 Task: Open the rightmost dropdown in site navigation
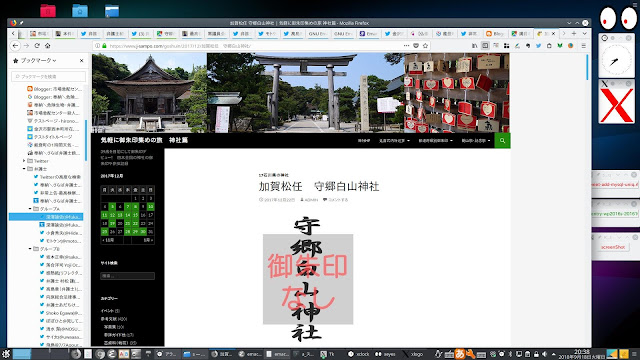point(476,140)
